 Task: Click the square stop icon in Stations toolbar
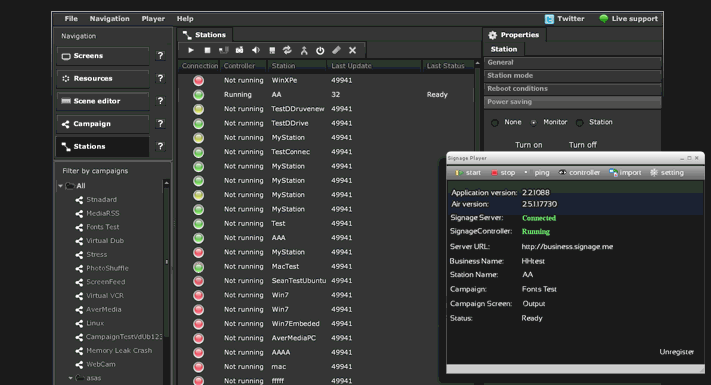pos(207,50)
